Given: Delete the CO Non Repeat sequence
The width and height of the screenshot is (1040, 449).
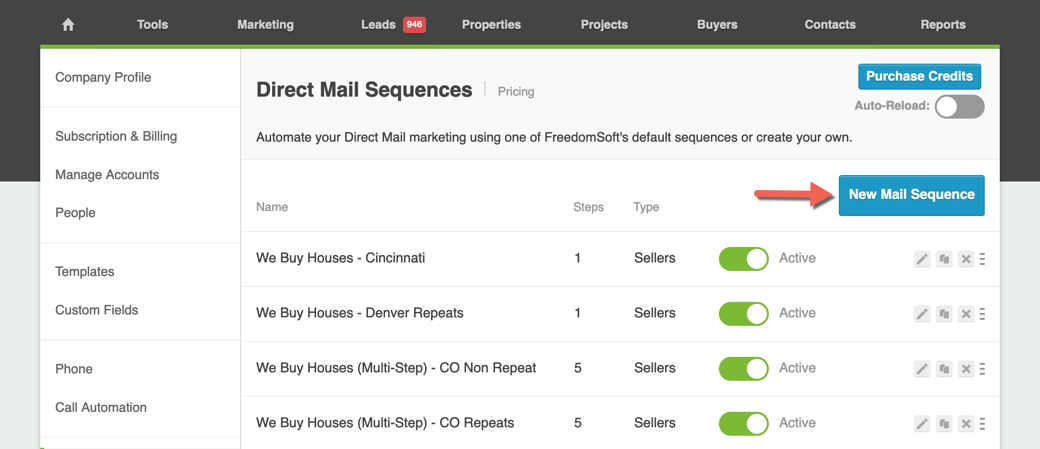Looking at the screenshot, I should 966,369.
